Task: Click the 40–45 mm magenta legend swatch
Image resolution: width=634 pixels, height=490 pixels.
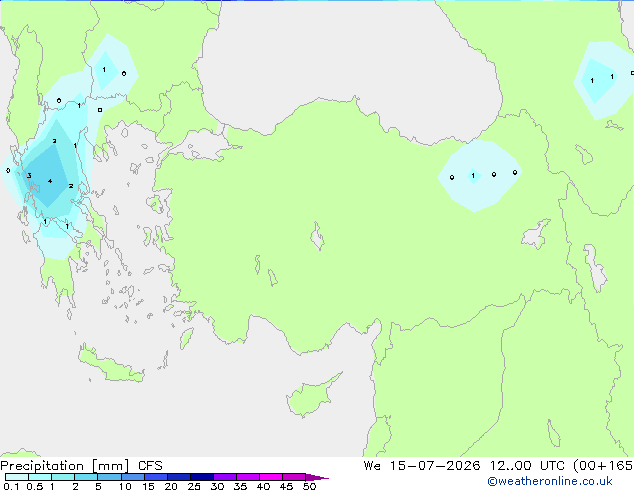Action: (271, 477)
